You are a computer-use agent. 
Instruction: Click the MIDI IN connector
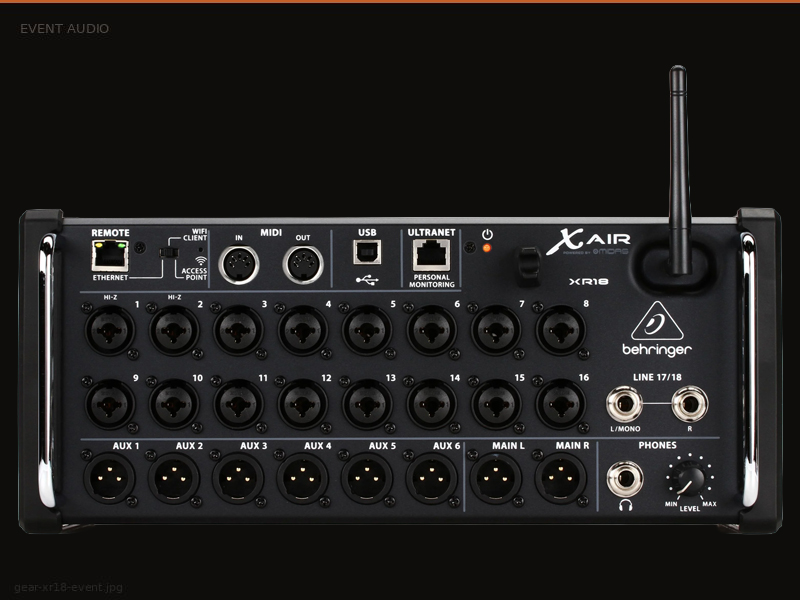[x=239, y=264]
